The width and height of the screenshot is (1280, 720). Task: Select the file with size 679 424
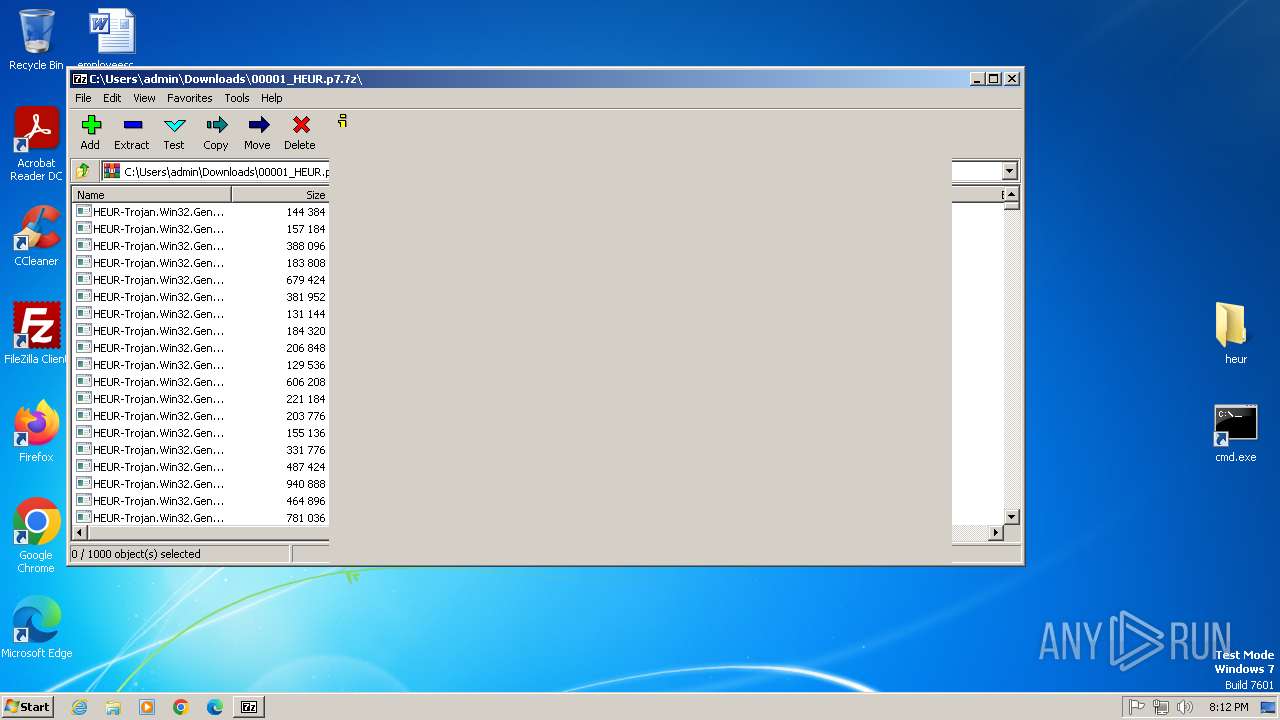tap(200, 280)
